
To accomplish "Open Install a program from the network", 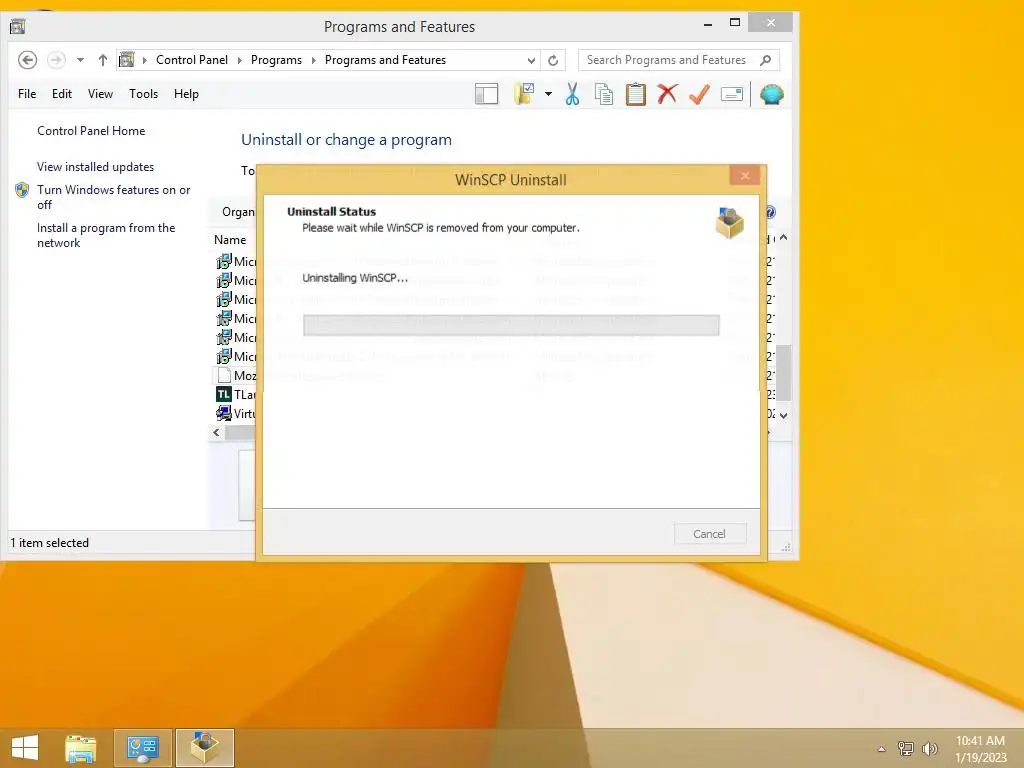I will click(x=106, y=235).
